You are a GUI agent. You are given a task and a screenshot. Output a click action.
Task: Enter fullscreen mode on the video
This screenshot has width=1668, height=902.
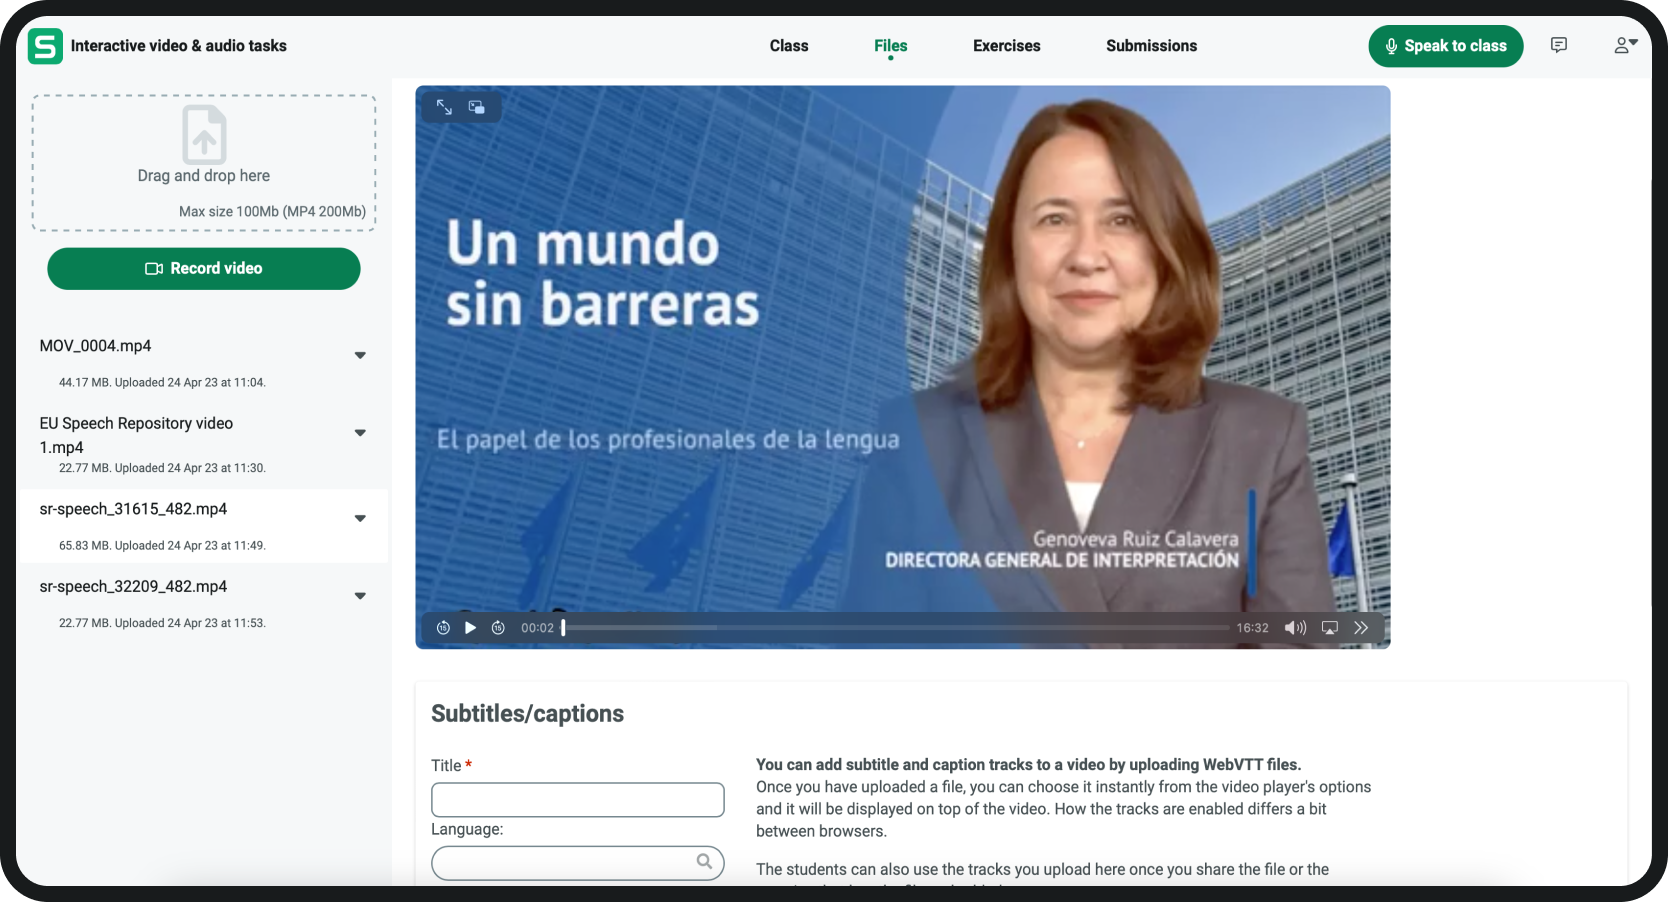pos(444,107)
